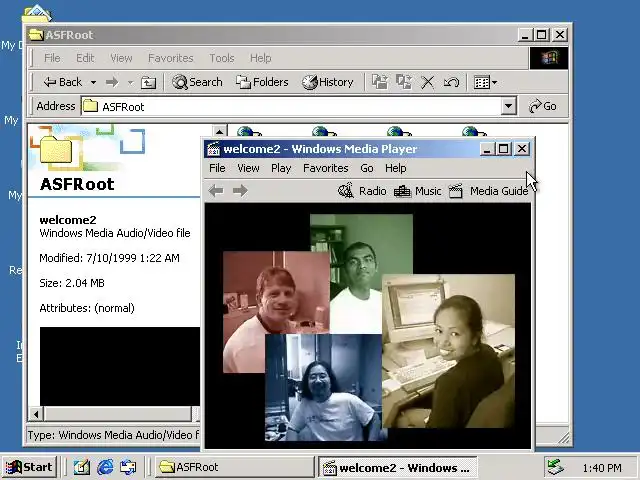Select the 'welcome2' file name text
Screen dimensions: 640x480
click(68, 220)
